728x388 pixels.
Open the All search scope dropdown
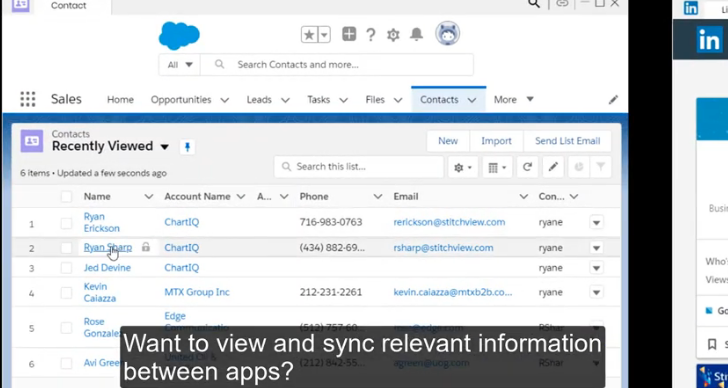[x=180, y=65]
